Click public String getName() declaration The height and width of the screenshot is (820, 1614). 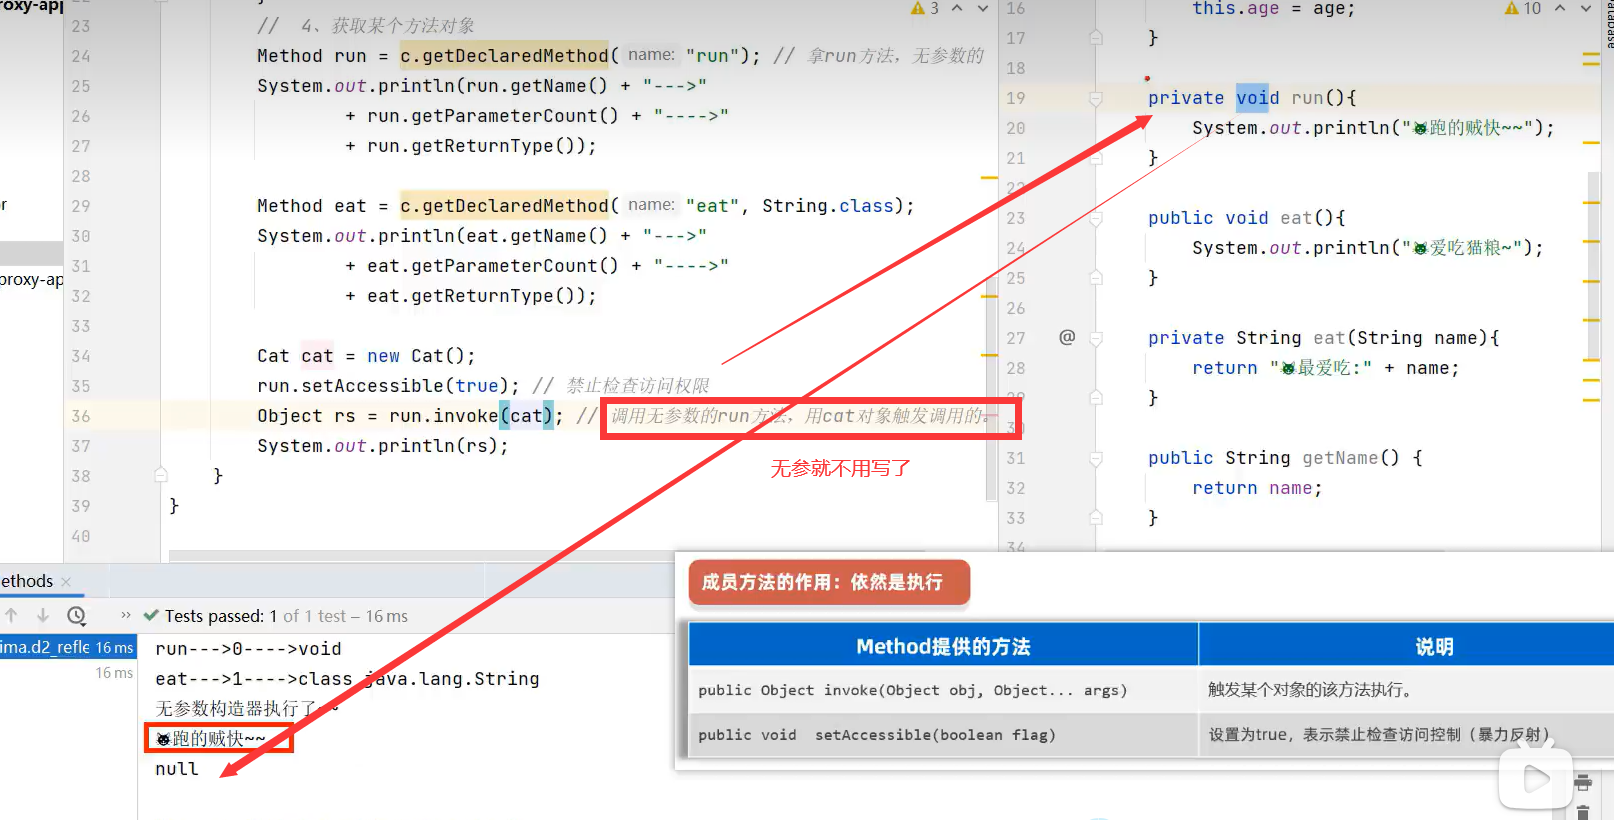[1285, 458]
